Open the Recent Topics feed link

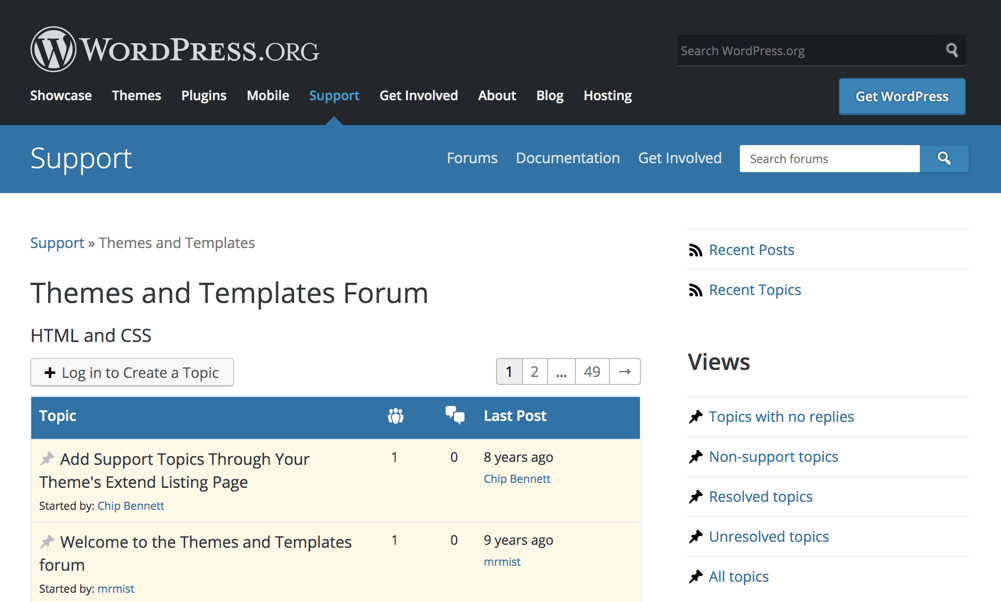pyautogui.click(x=755, y=290)
